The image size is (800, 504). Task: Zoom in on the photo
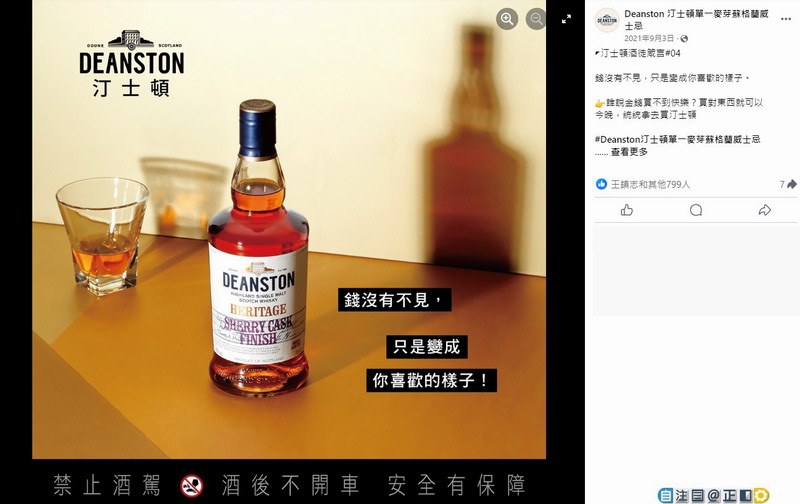coord(507,19)
